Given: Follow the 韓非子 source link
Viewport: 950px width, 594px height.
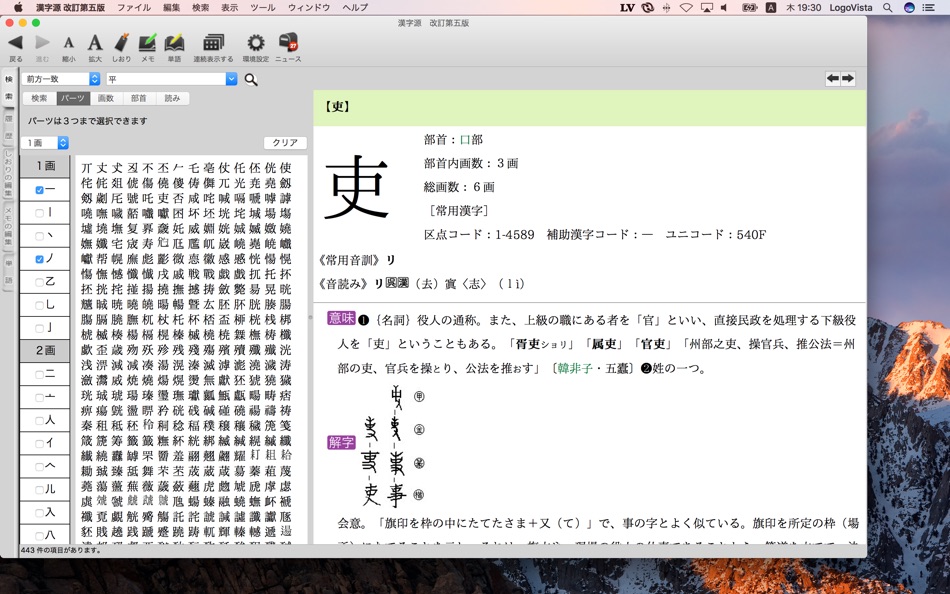Looking at the screenshot, I should click(574, 368).
